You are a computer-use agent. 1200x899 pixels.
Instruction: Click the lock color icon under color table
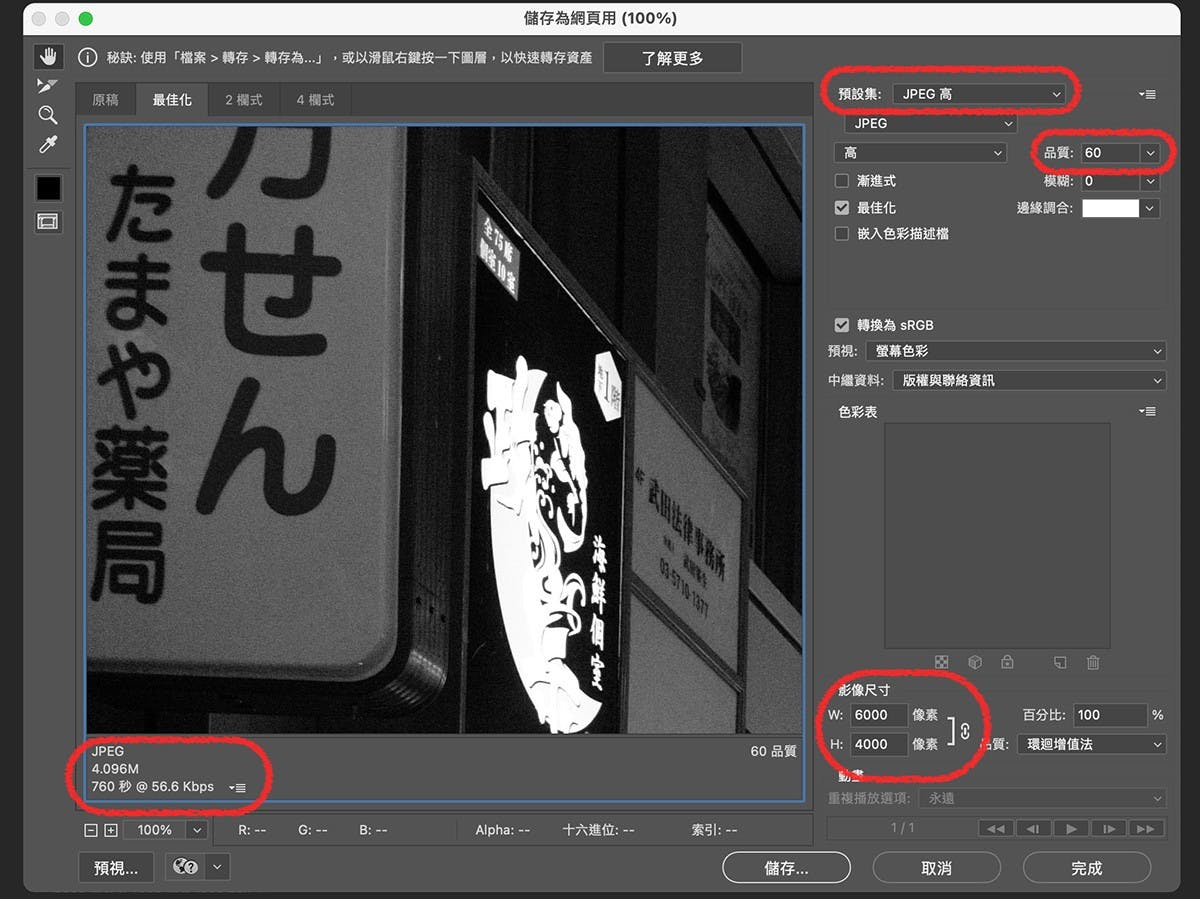[x=1007, y=662]
